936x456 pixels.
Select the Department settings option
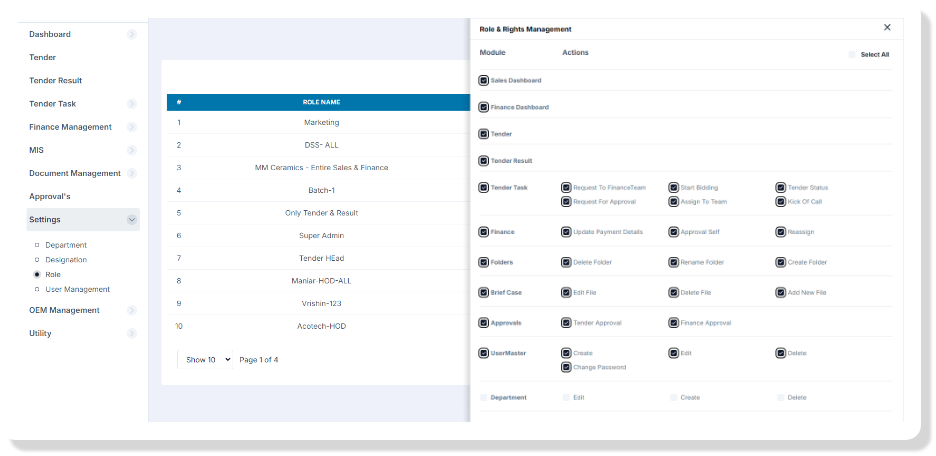[66, 245]
